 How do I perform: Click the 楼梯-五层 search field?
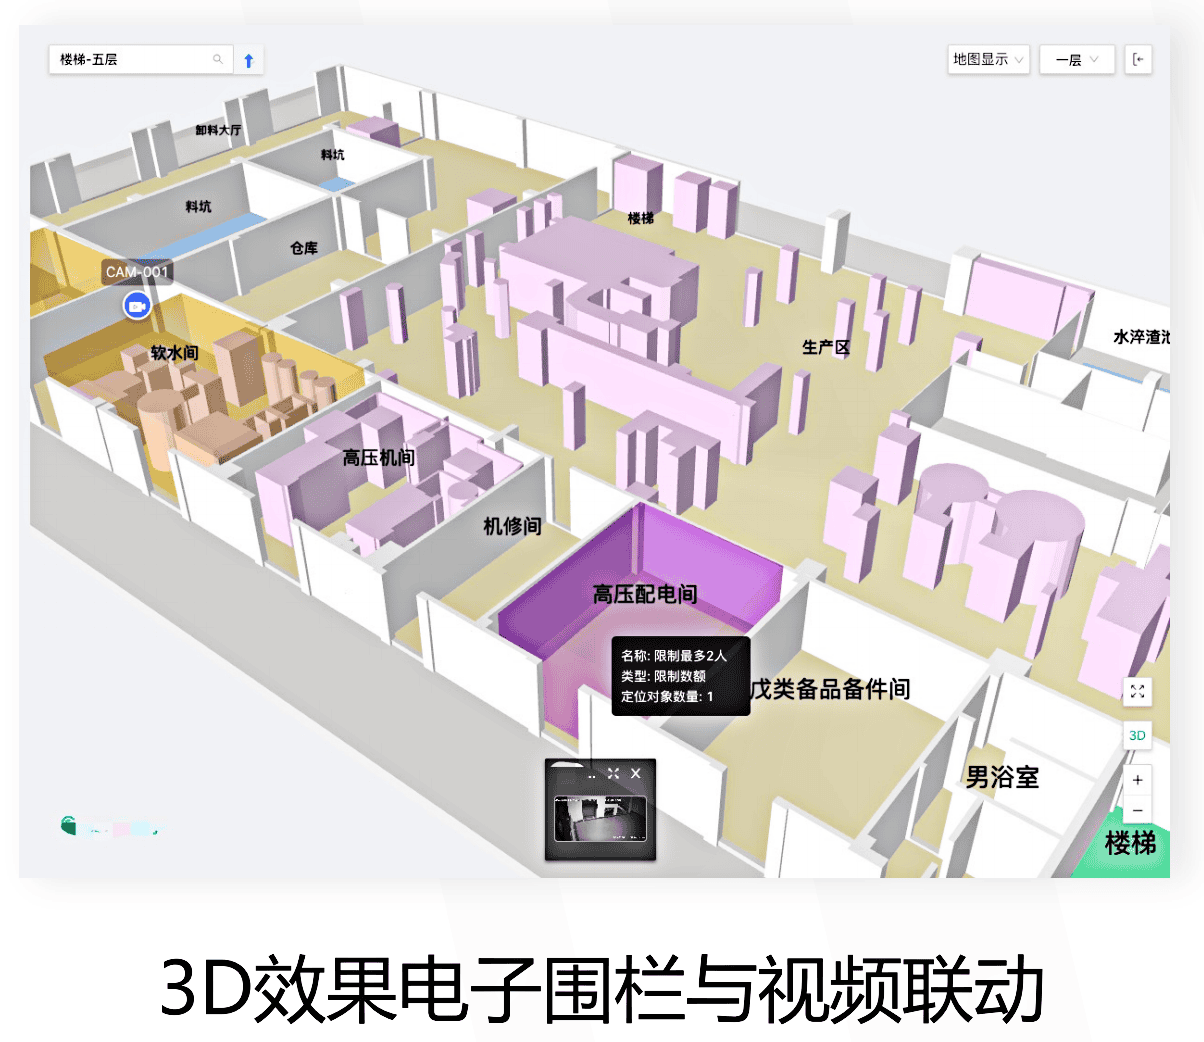pyautogui.click(x=130, y=60)
